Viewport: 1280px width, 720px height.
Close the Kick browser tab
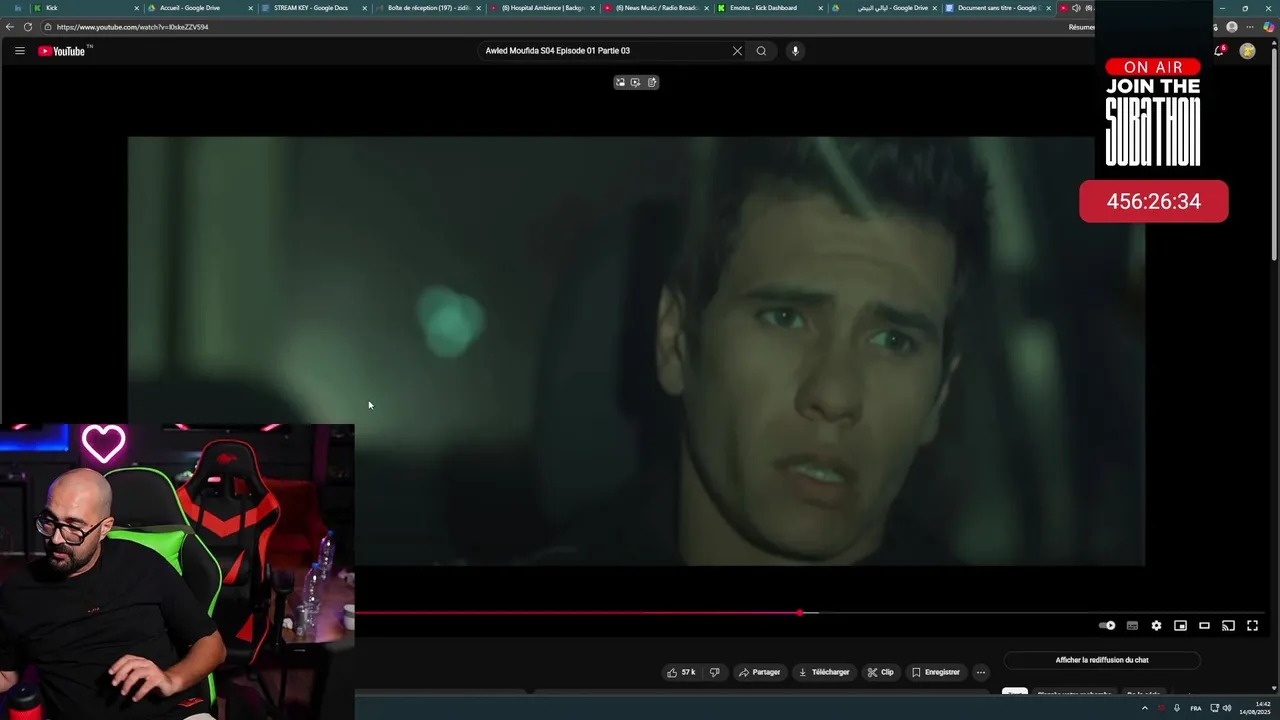136,8
